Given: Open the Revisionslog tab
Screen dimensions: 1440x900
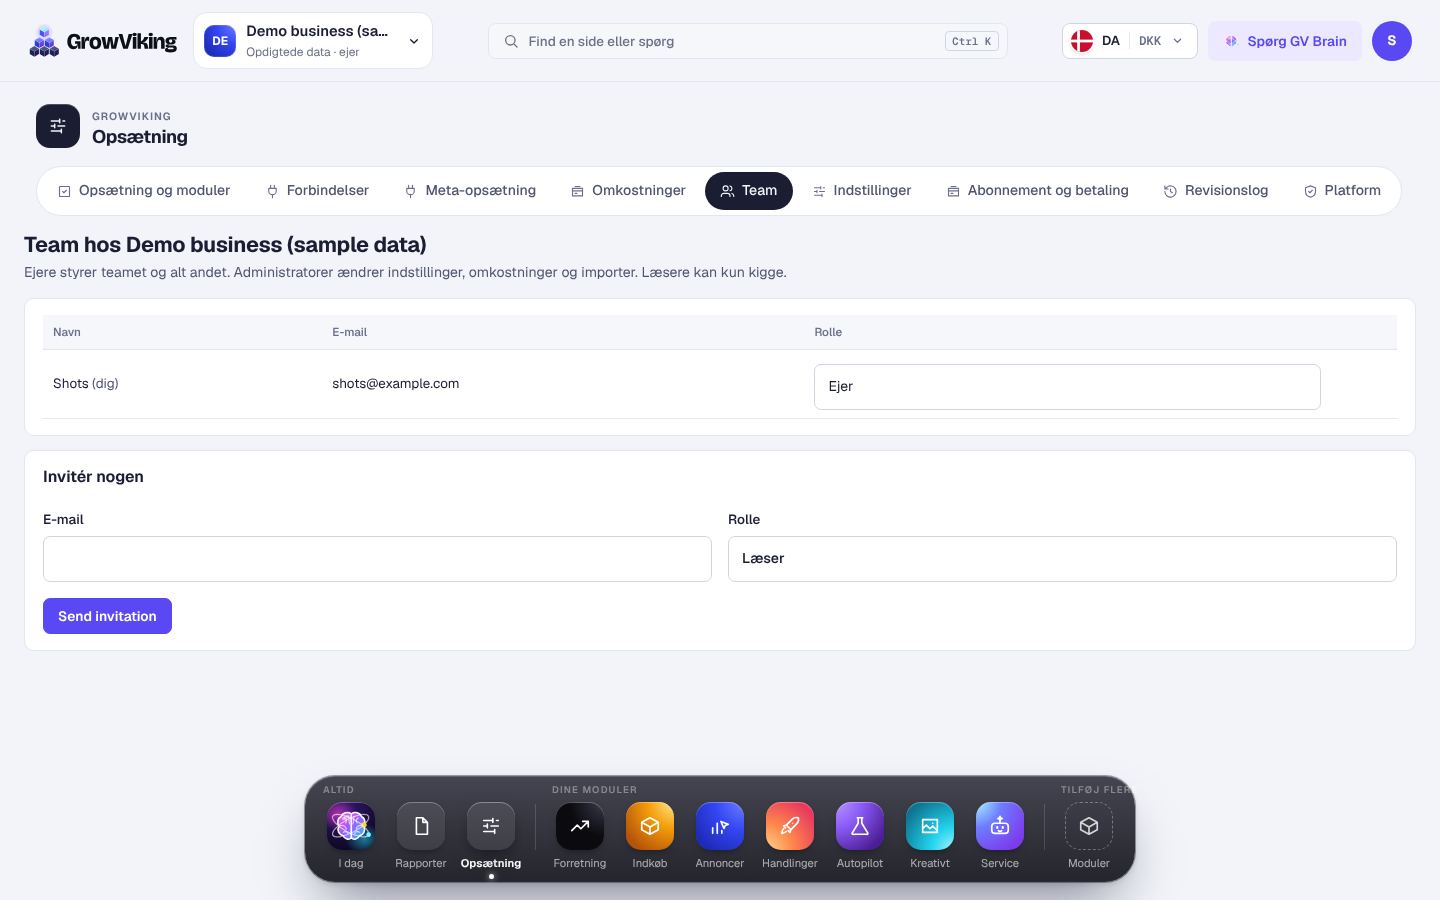Looking at the screenshot, I should tap(1216, 191).
